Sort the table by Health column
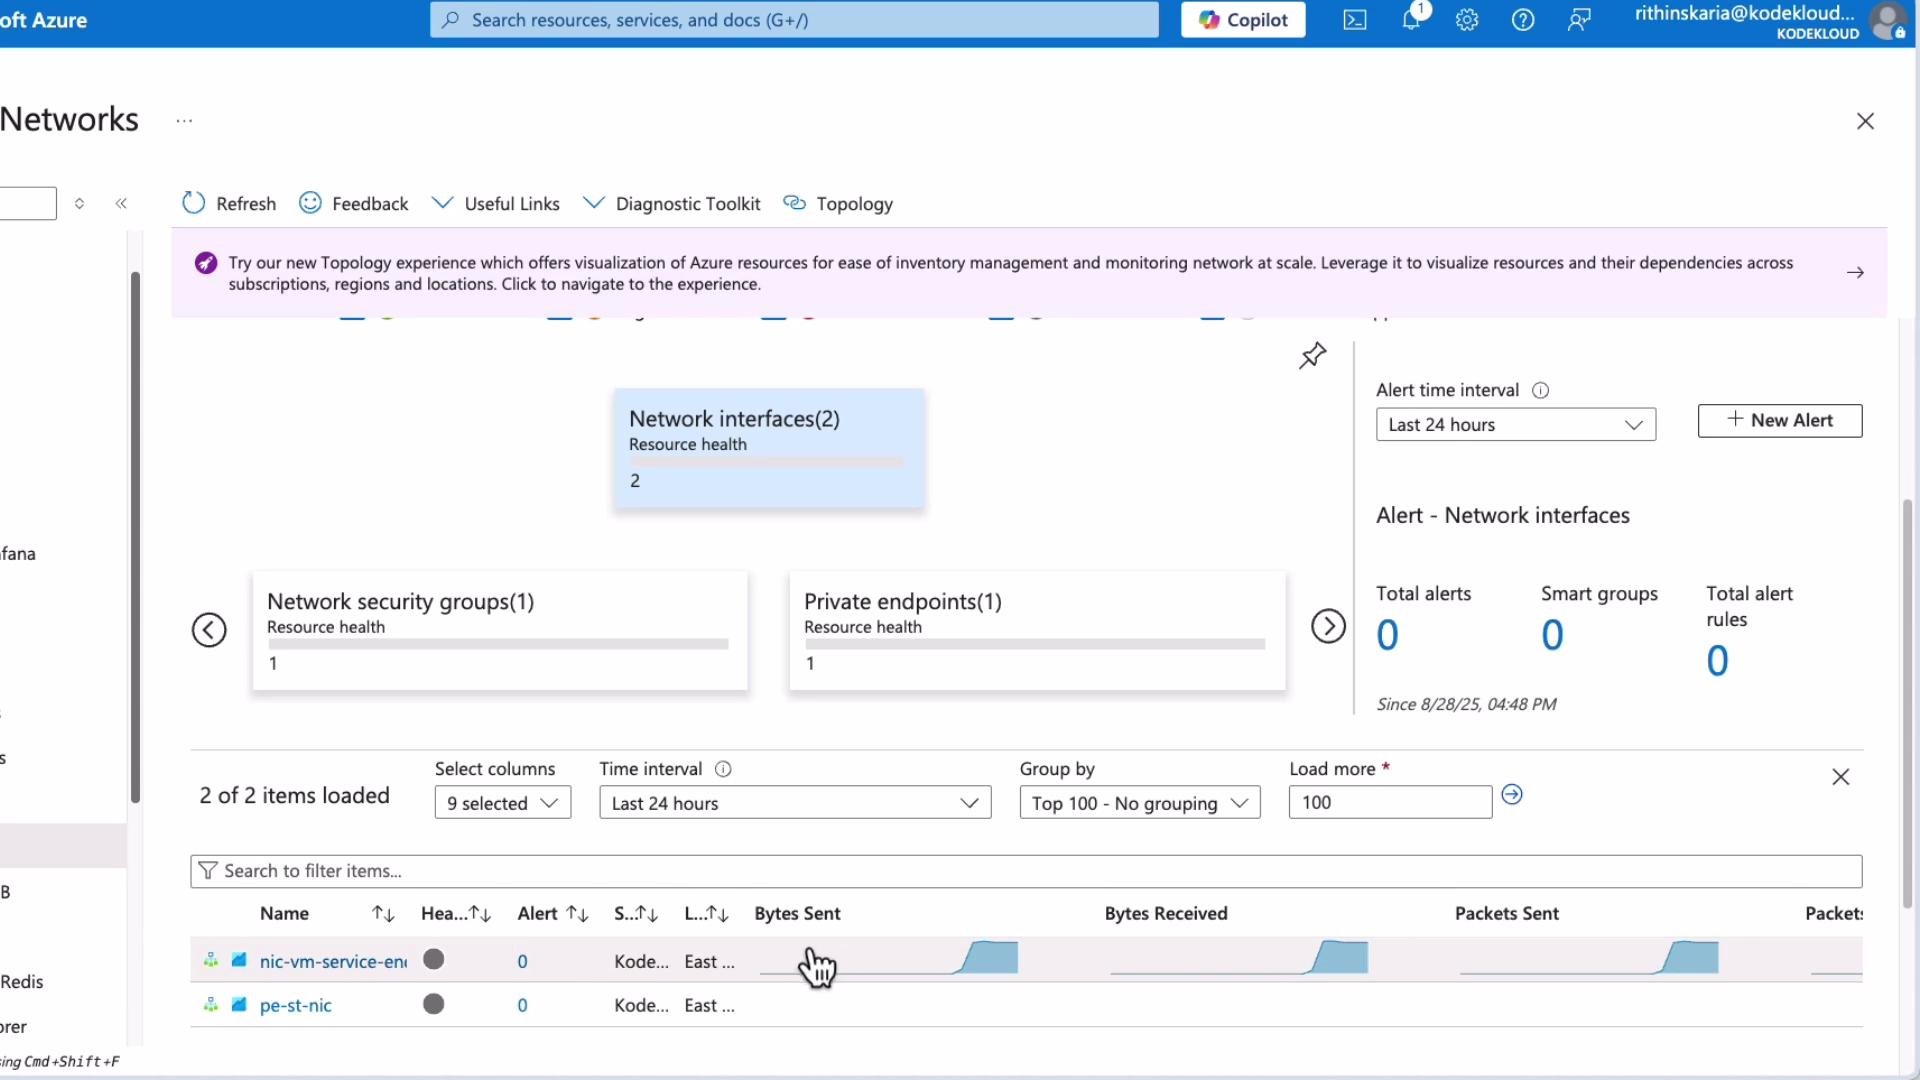The width and height of the screenshot is (1920, 1080). [480, 914]
